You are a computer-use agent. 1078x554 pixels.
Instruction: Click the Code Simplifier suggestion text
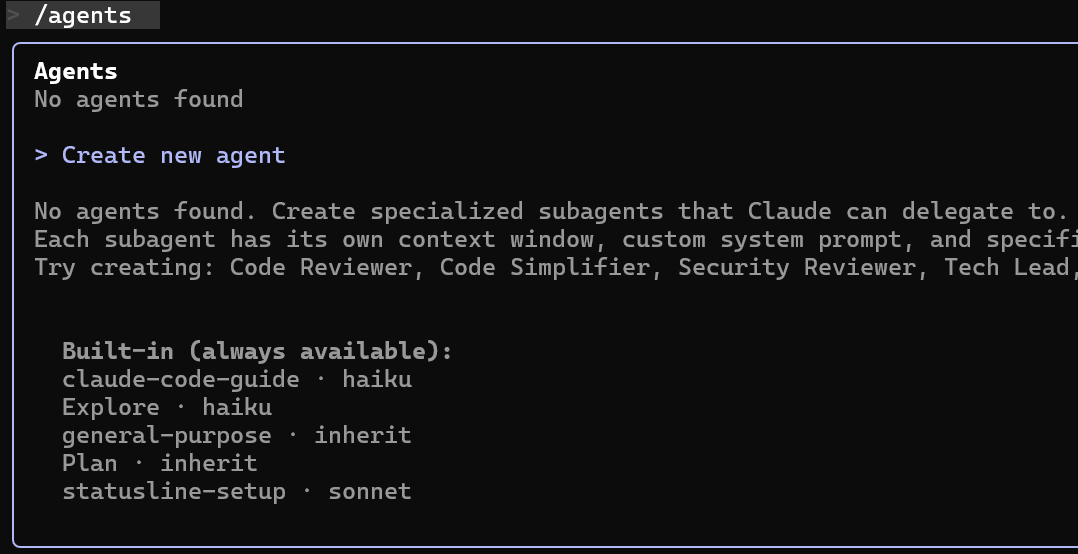pyautogui.click(x=544, y=268)
